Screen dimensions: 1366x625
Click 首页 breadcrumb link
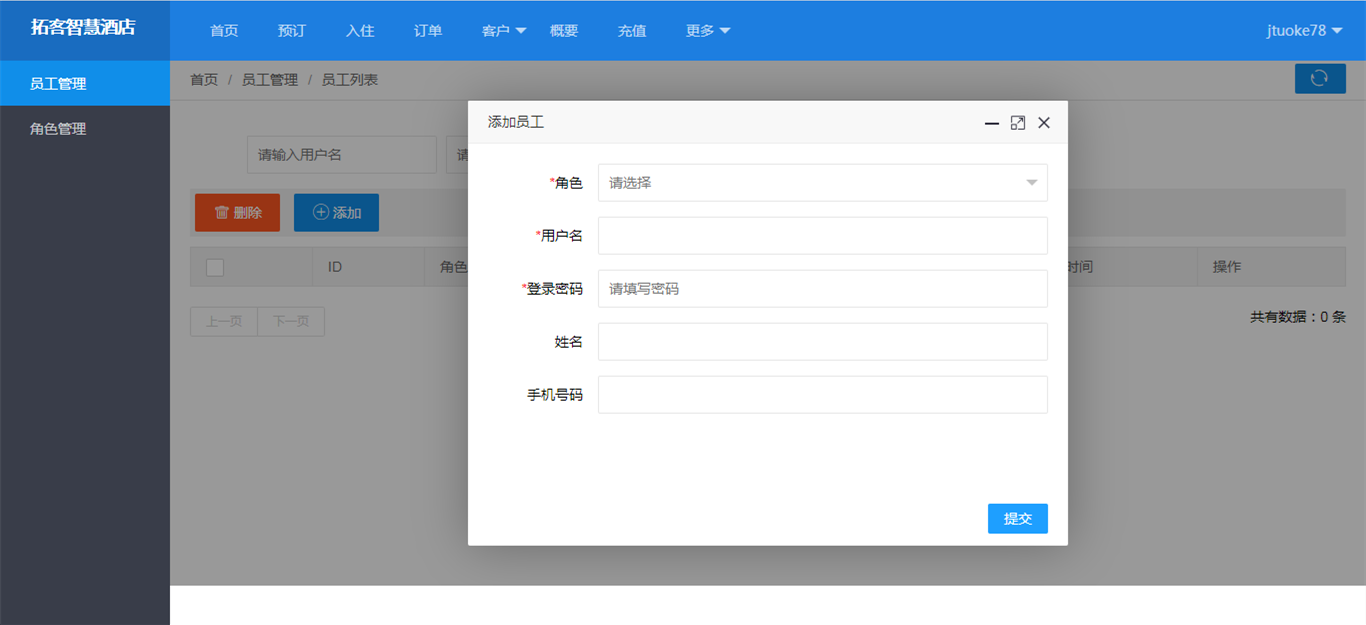pyautogui.click(x=204, y=80)
